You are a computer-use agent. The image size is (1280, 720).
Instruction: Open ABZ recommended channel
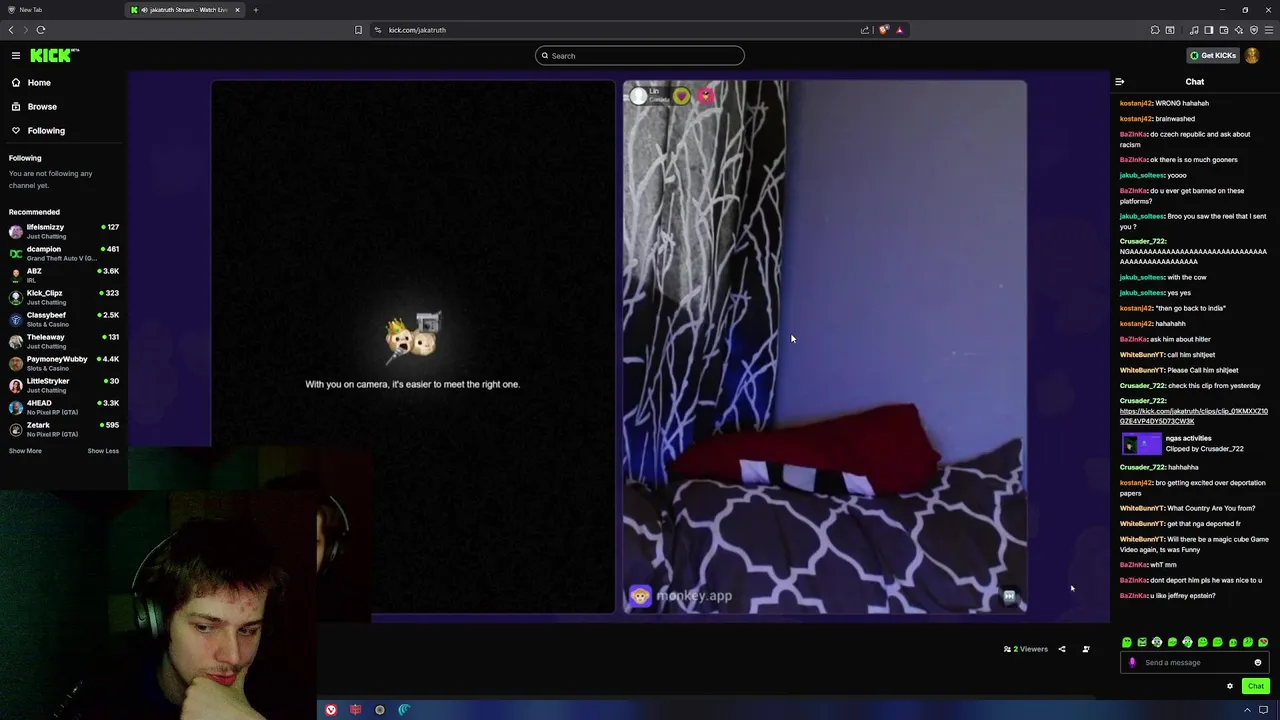[x=64, y=275]
